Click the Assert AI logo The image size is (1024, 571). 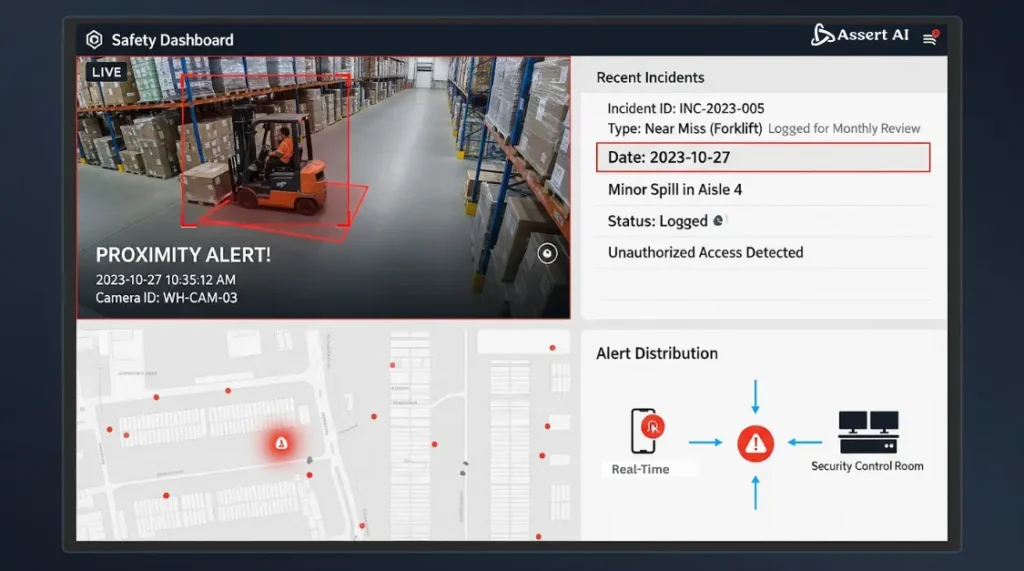[860, 35]
